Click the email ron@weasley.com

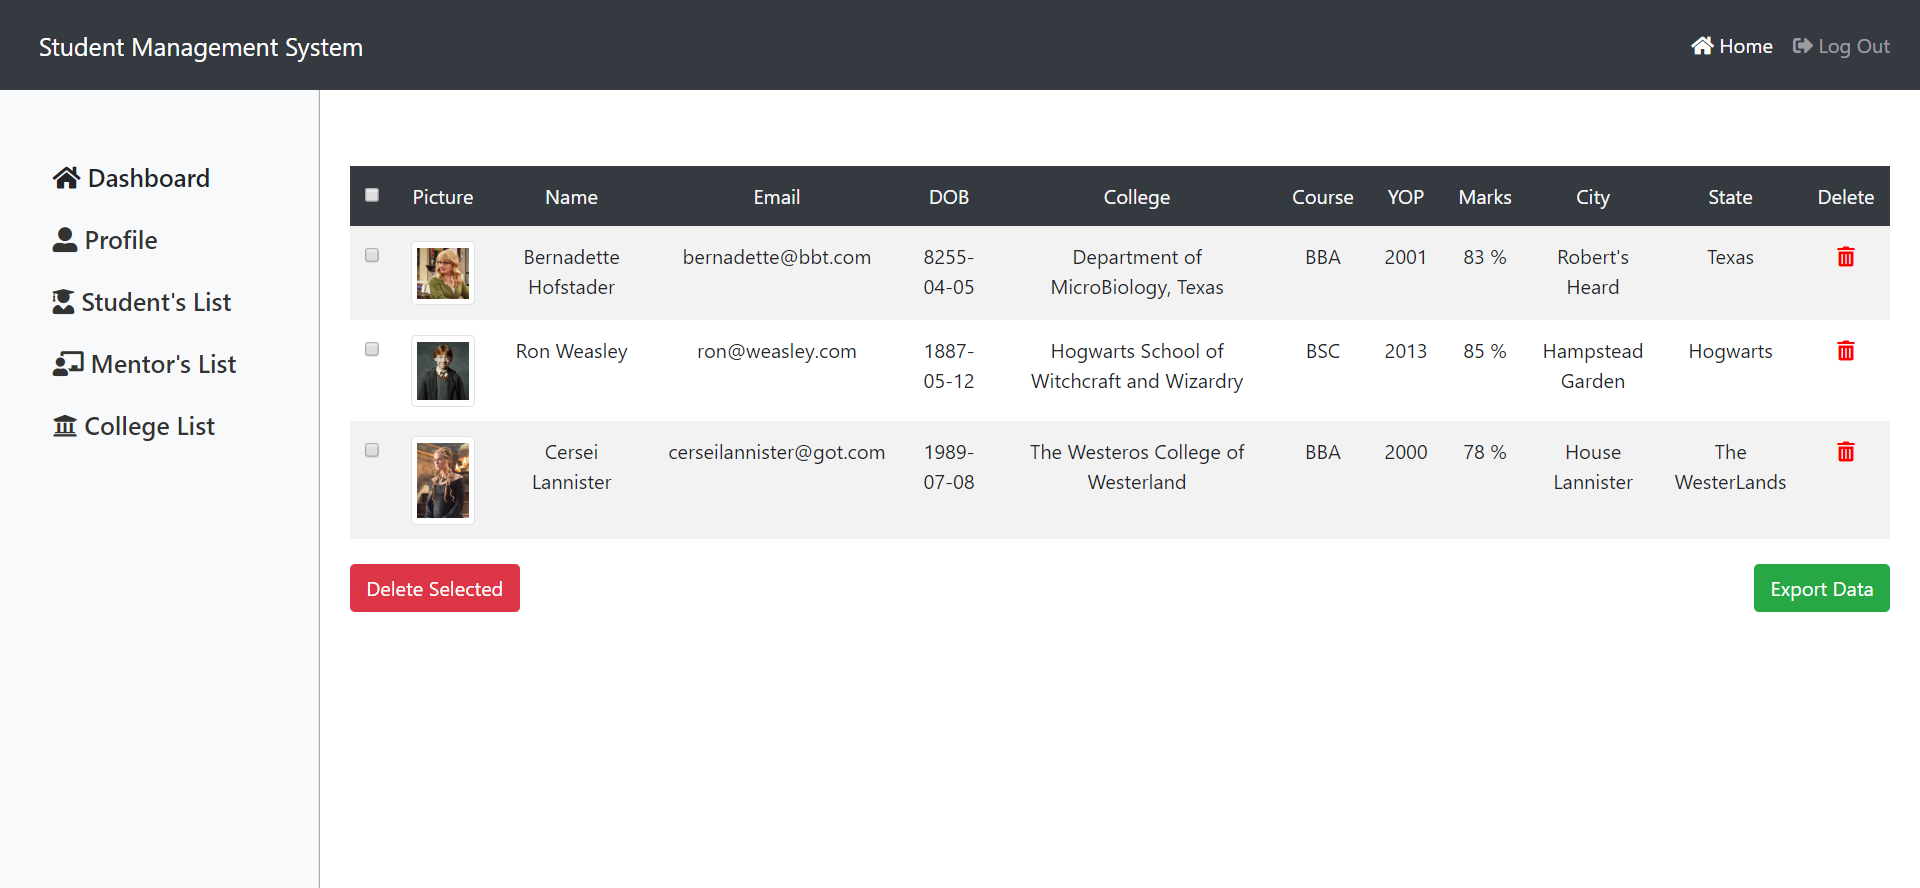[x=777, y=351]
